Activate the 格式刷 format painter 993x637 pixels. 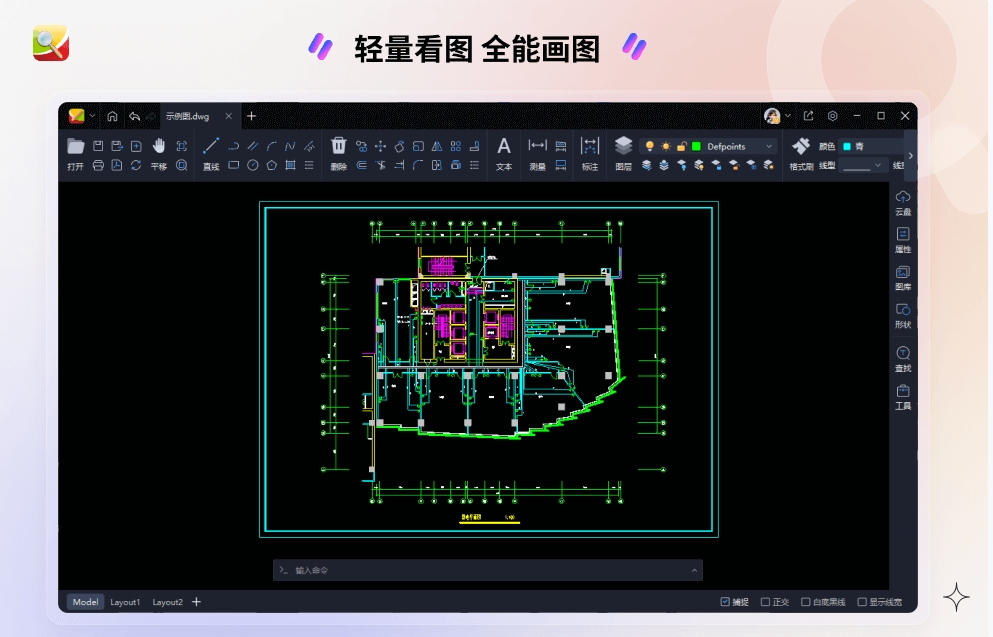(x=801, y=157)
